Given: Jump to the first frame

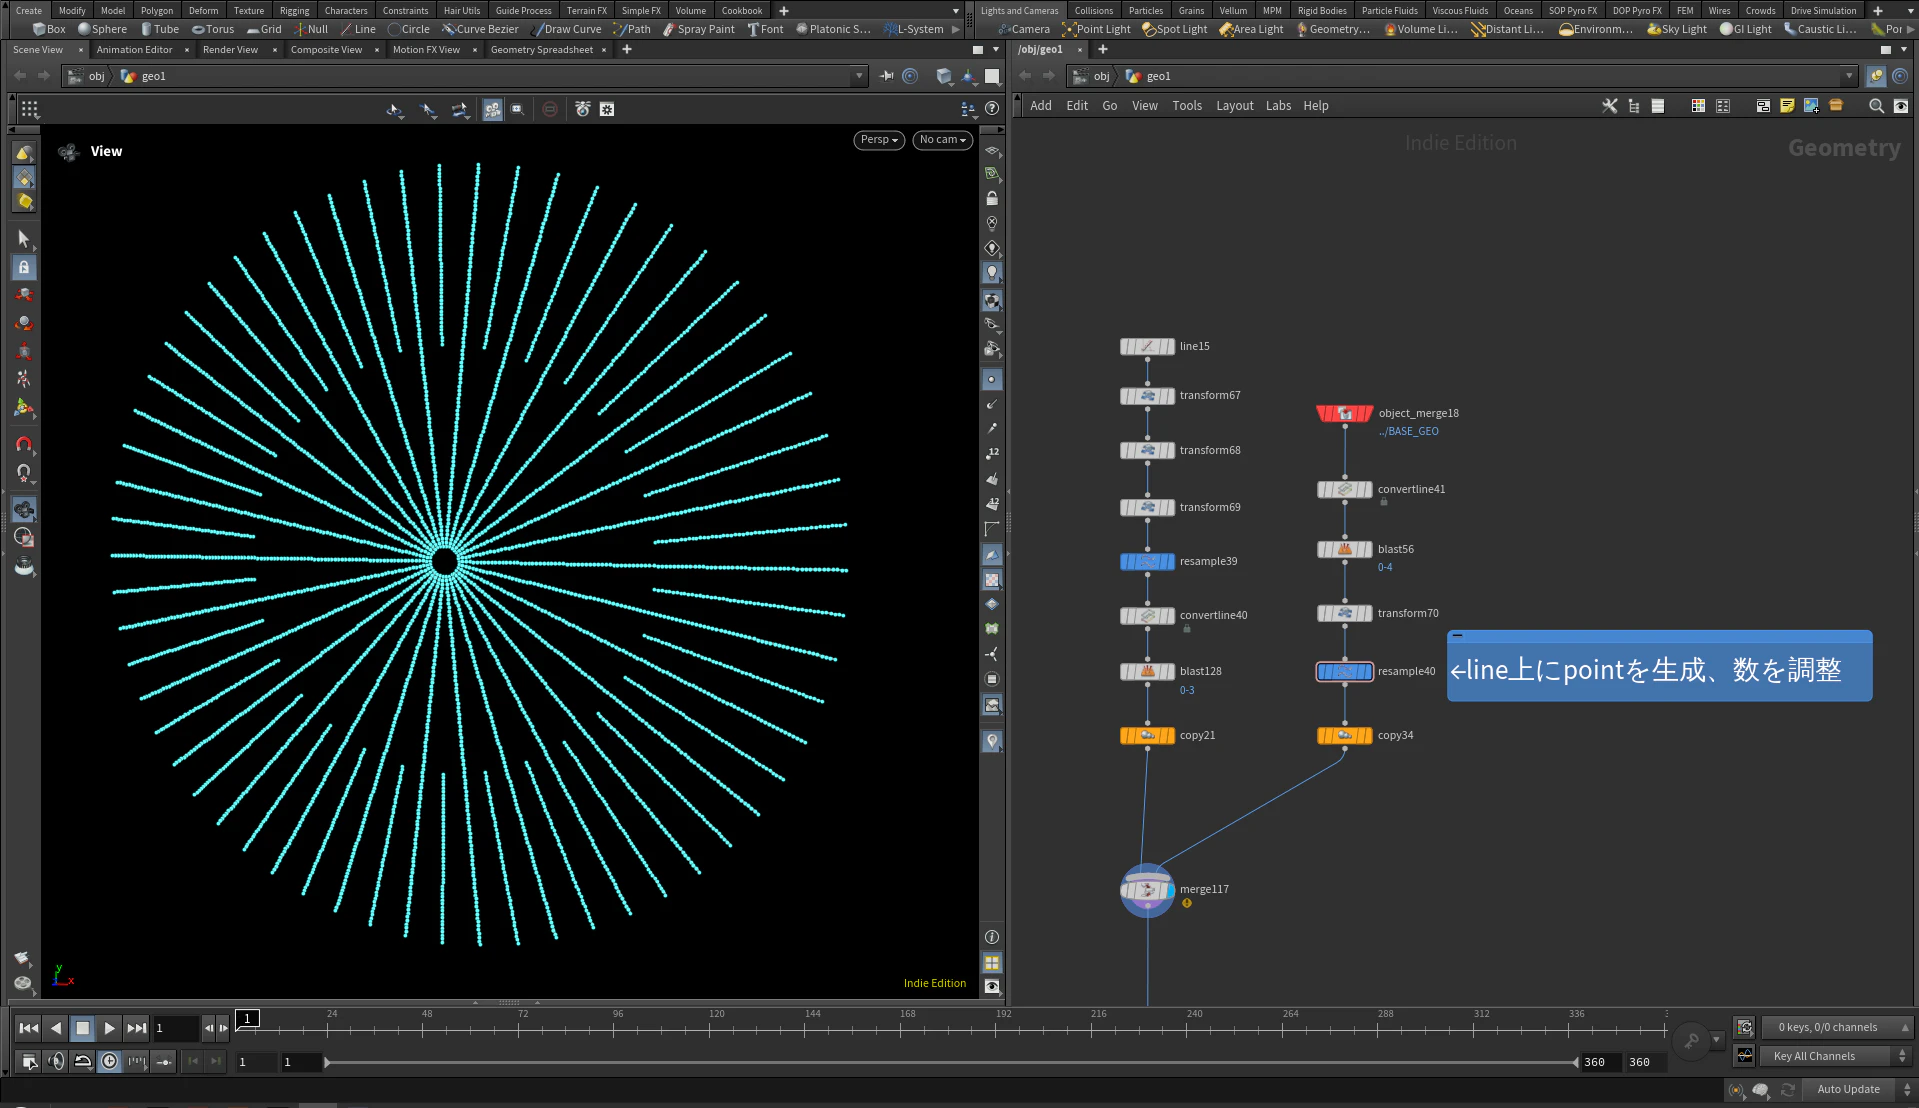Looking at the screenshot, I should [x=29, y=1028].
